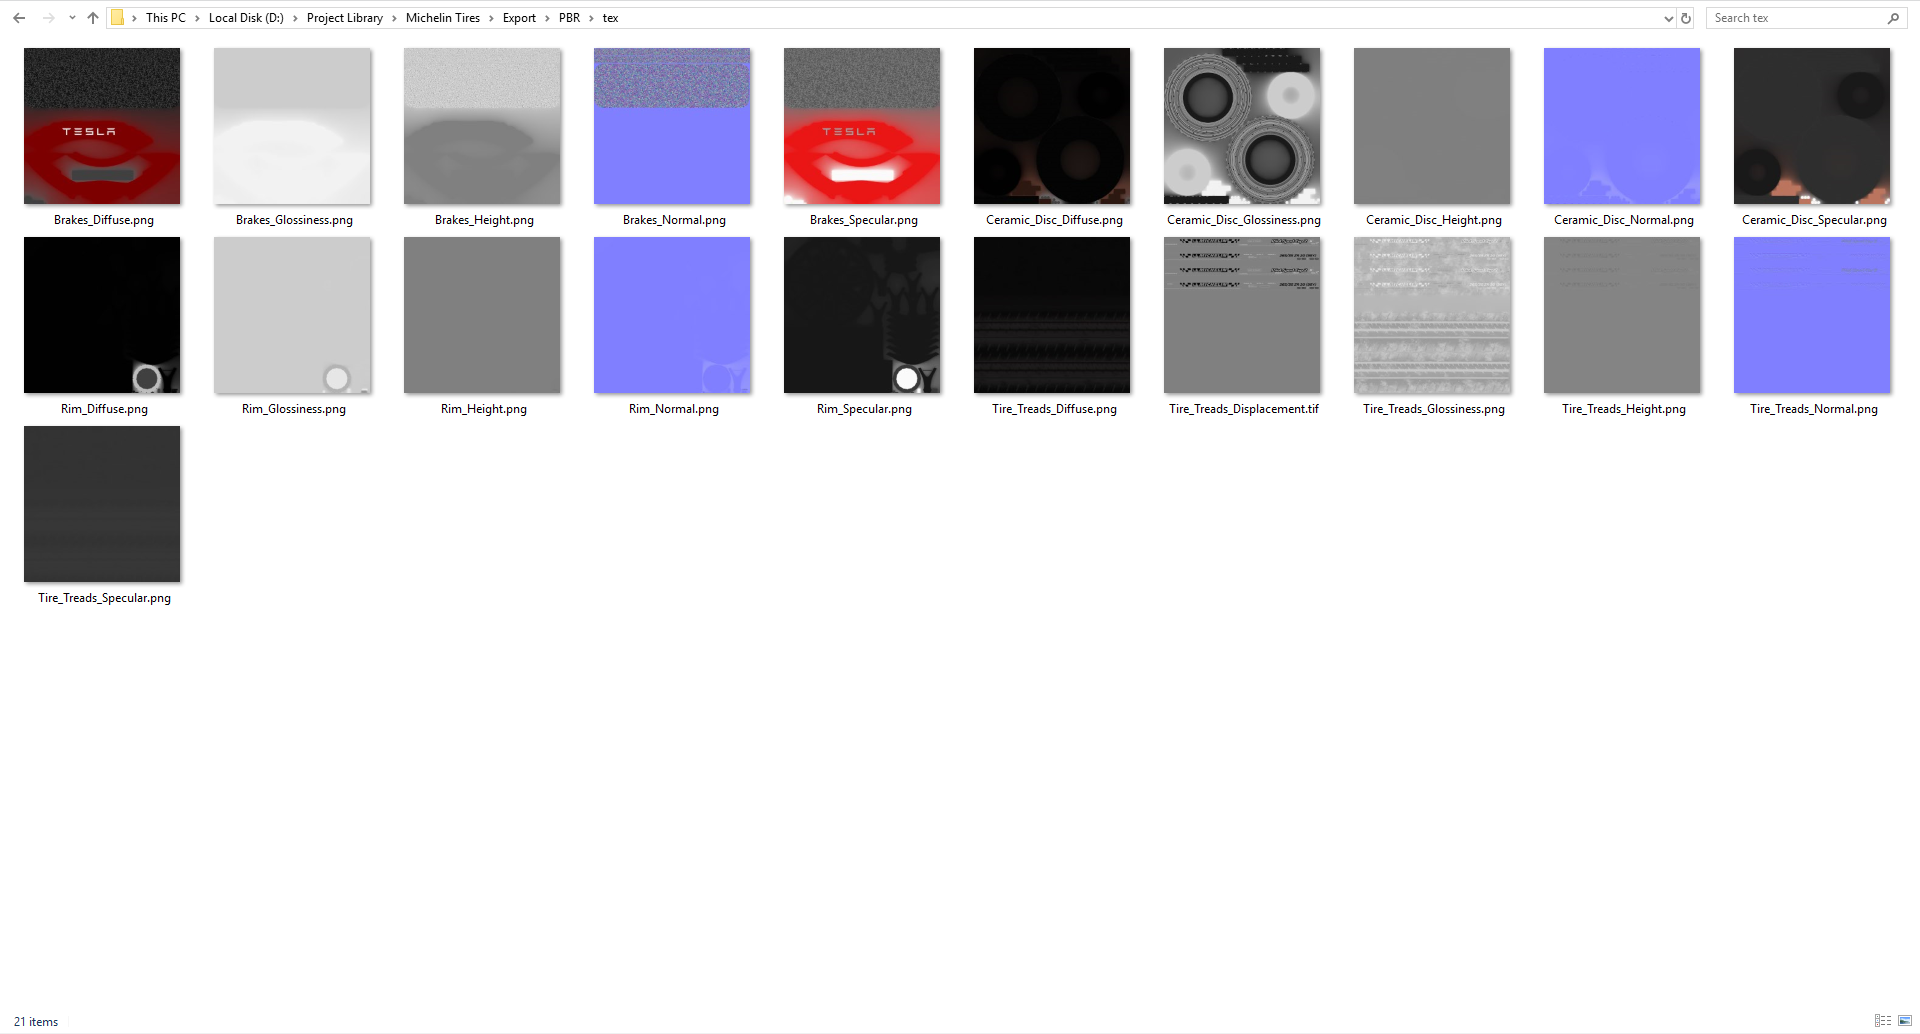The image size is (1920, 1034).
Task: Click the Ceramic_Disc_Glossiness.png file name
Action: pyautogui.click(x=1244, y=220)
